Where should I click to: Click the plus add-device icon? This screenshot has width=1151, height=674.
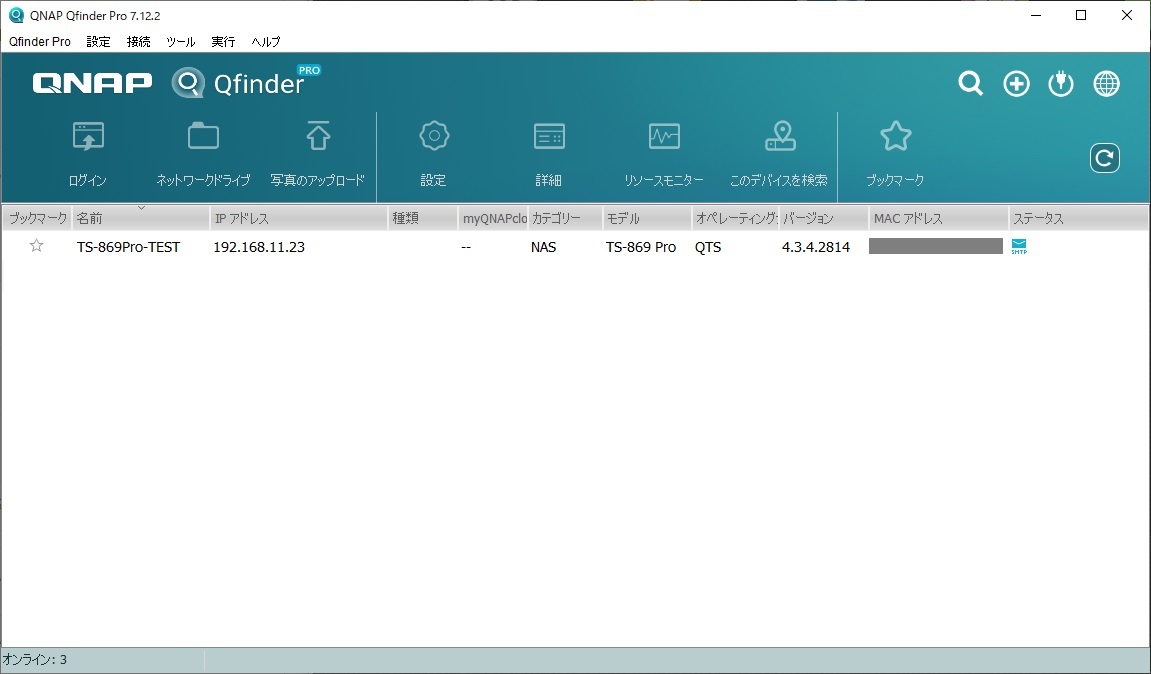1017,84
